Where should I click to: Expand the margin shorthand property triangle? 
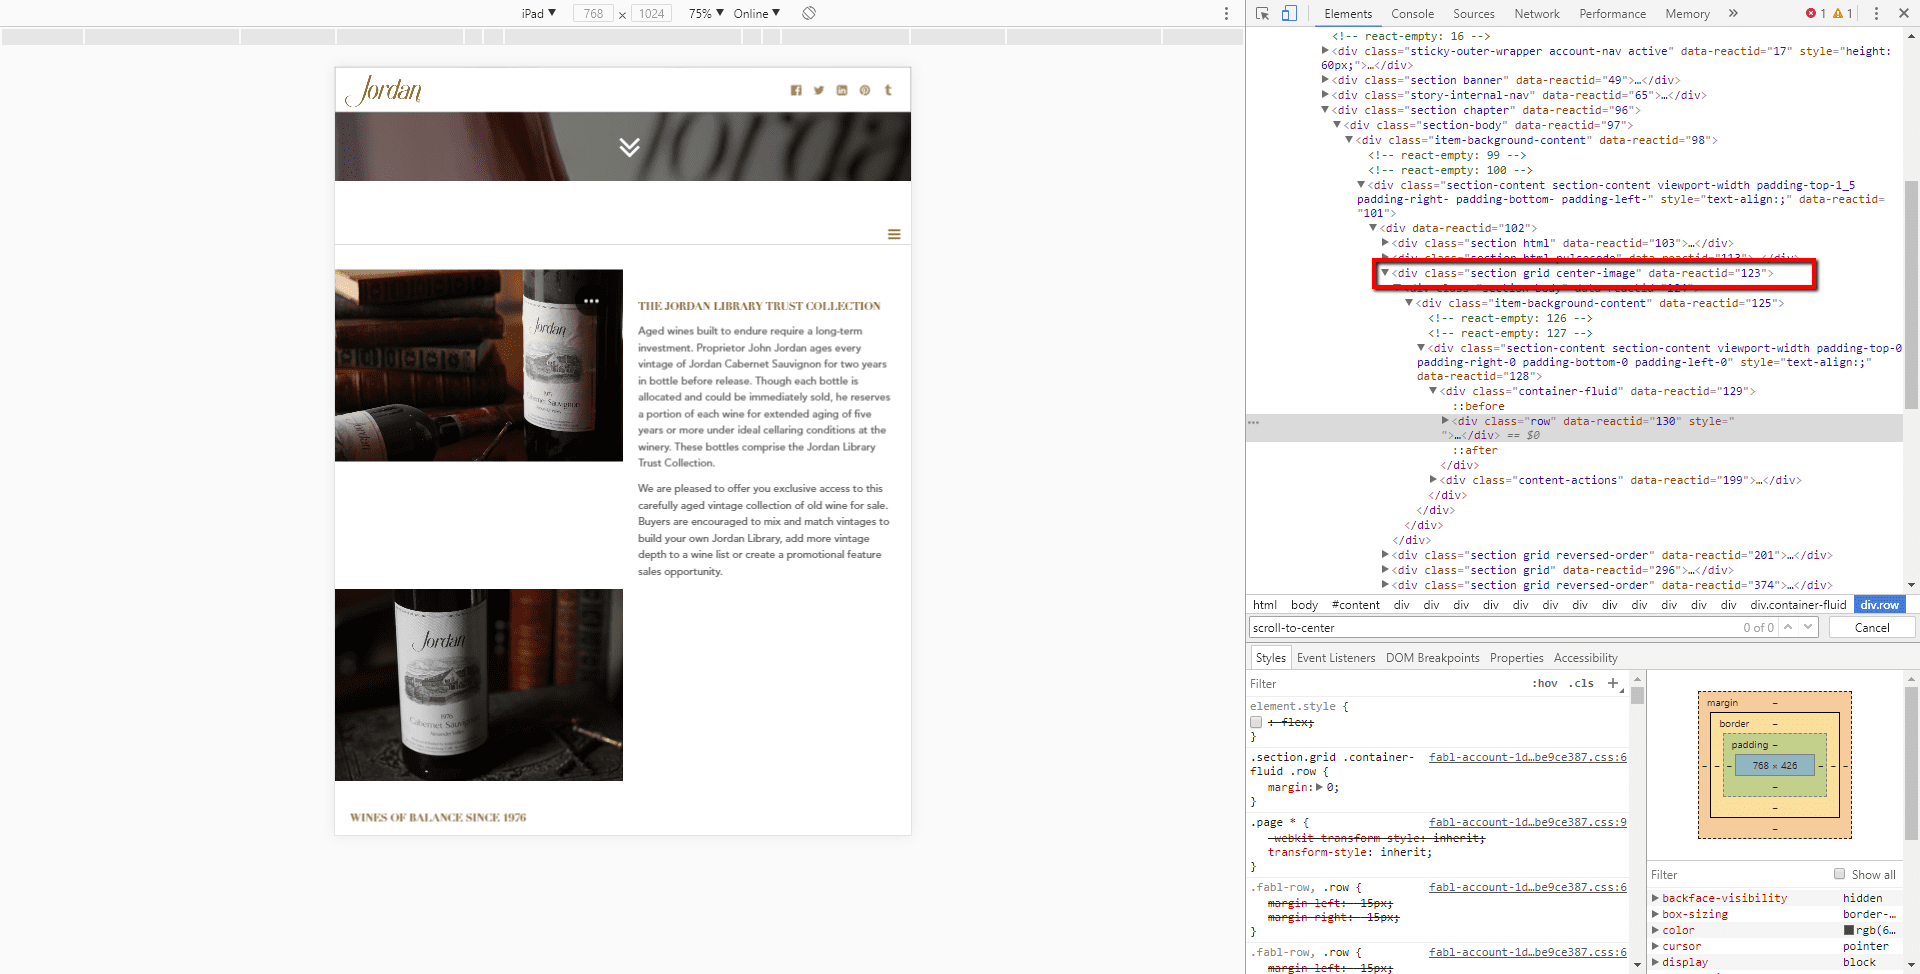(1319, 787)
